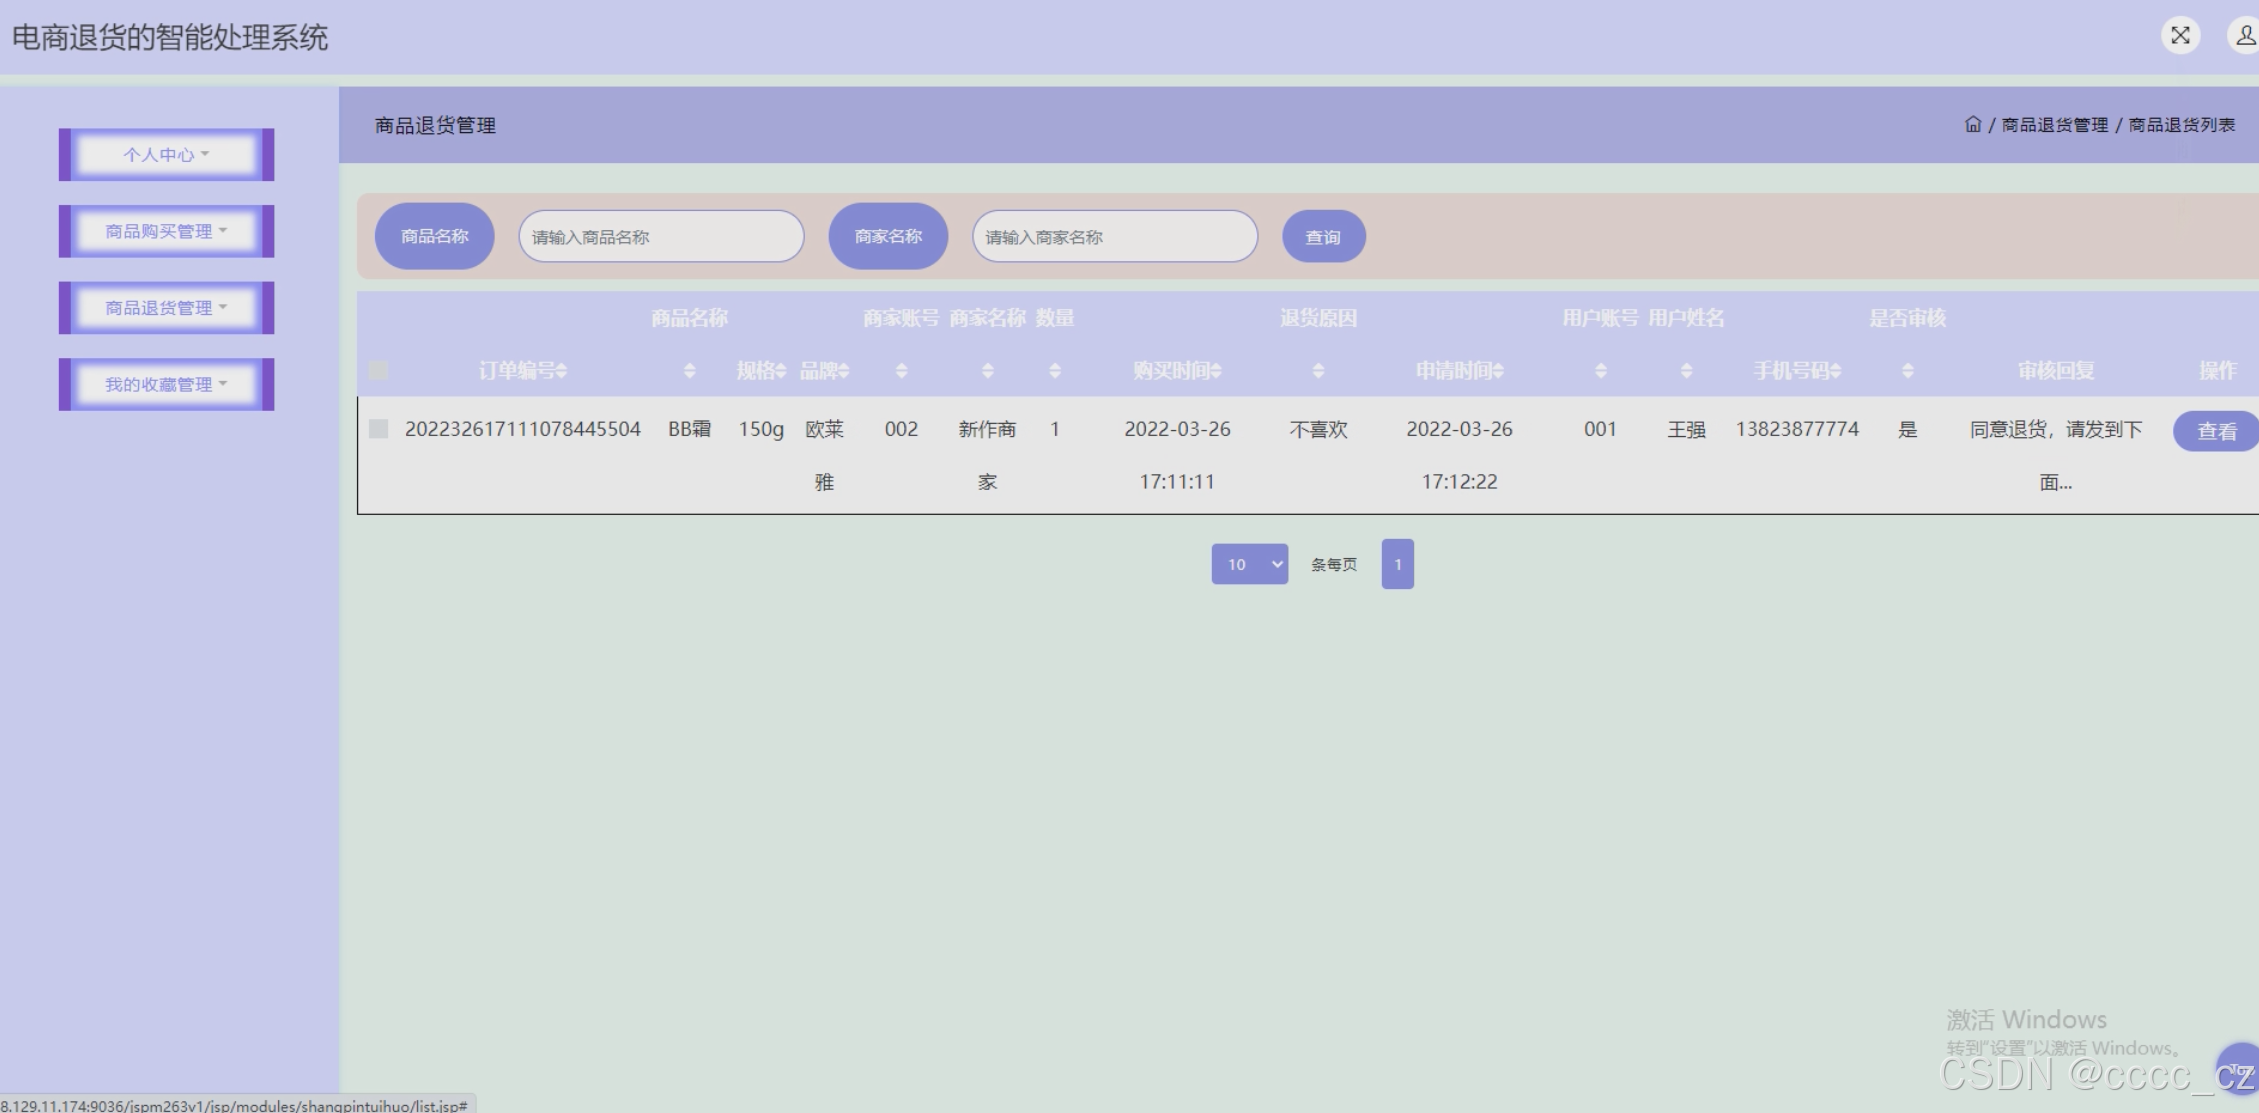Open the user profile icon at top right
This screenshot has width=2259, height=1113.
pos(2245,36)
